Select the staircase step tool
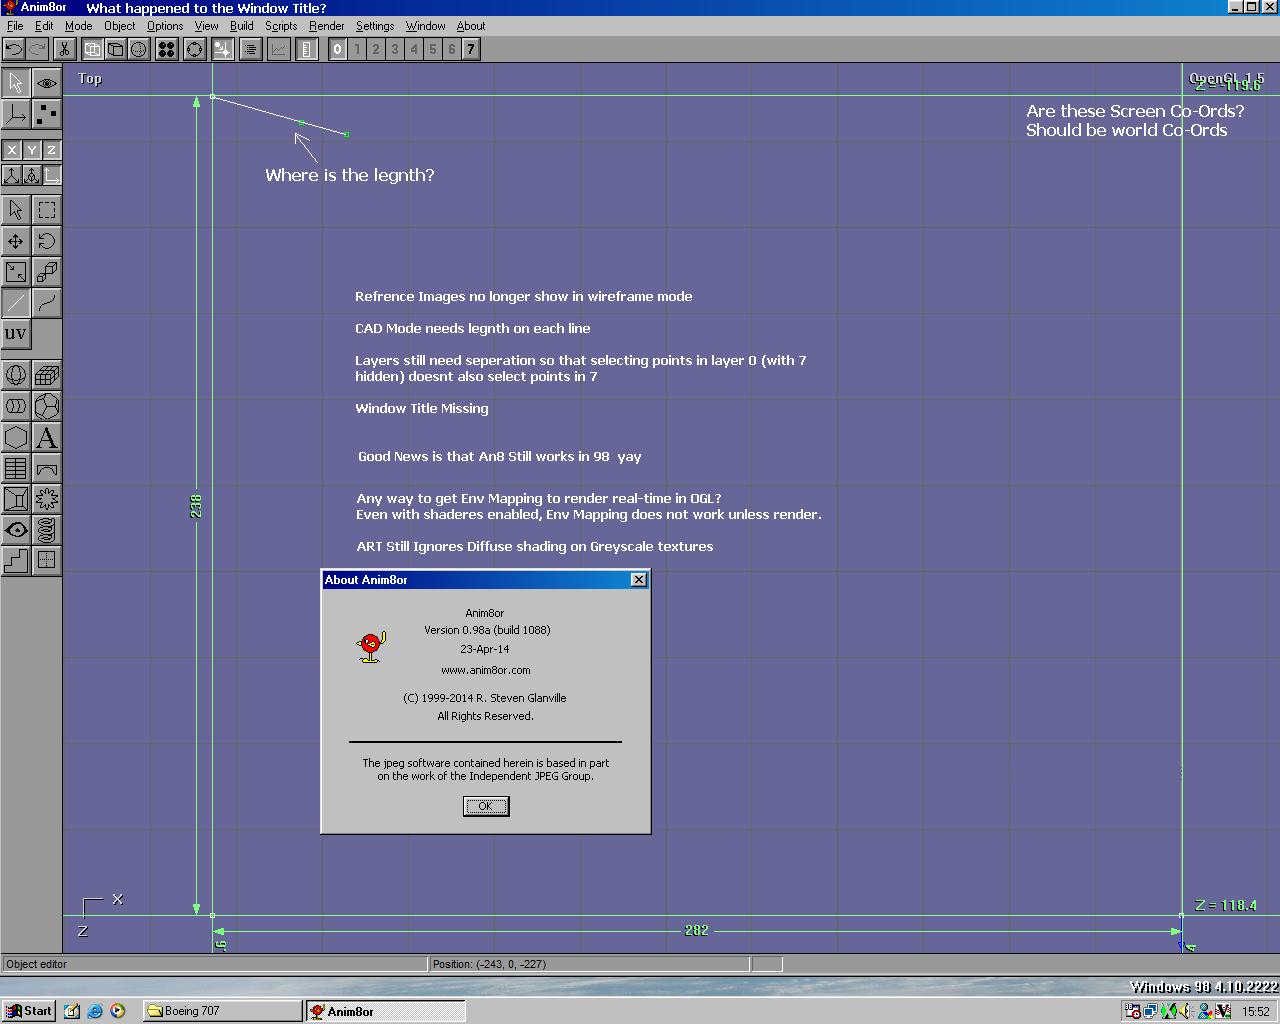Screen dimensions: 1280x1024 [15, 561]
